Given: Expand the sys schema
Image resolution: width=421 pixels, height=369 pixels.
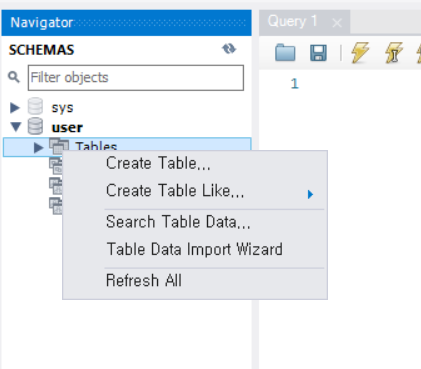Looking at the screenshot, I should click(15, 107).
